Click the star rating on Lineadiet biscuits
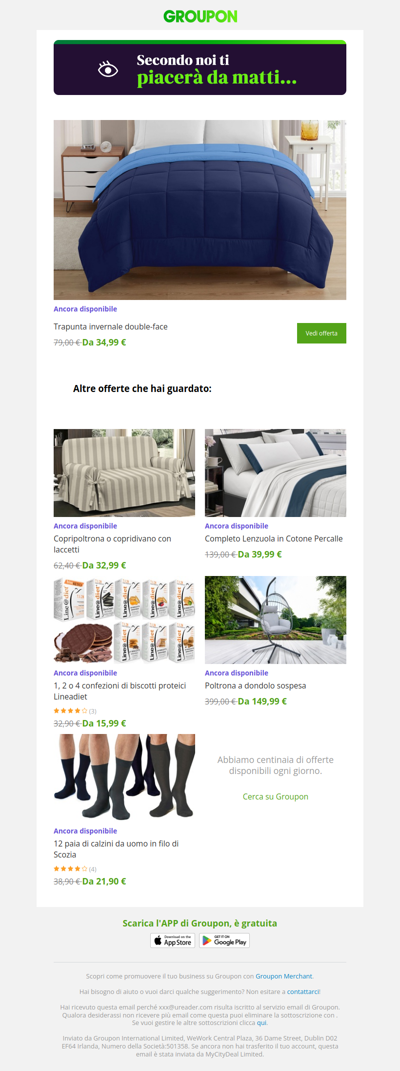The height and width of the screenshot is (1071, 400). [x=70, y=711]
